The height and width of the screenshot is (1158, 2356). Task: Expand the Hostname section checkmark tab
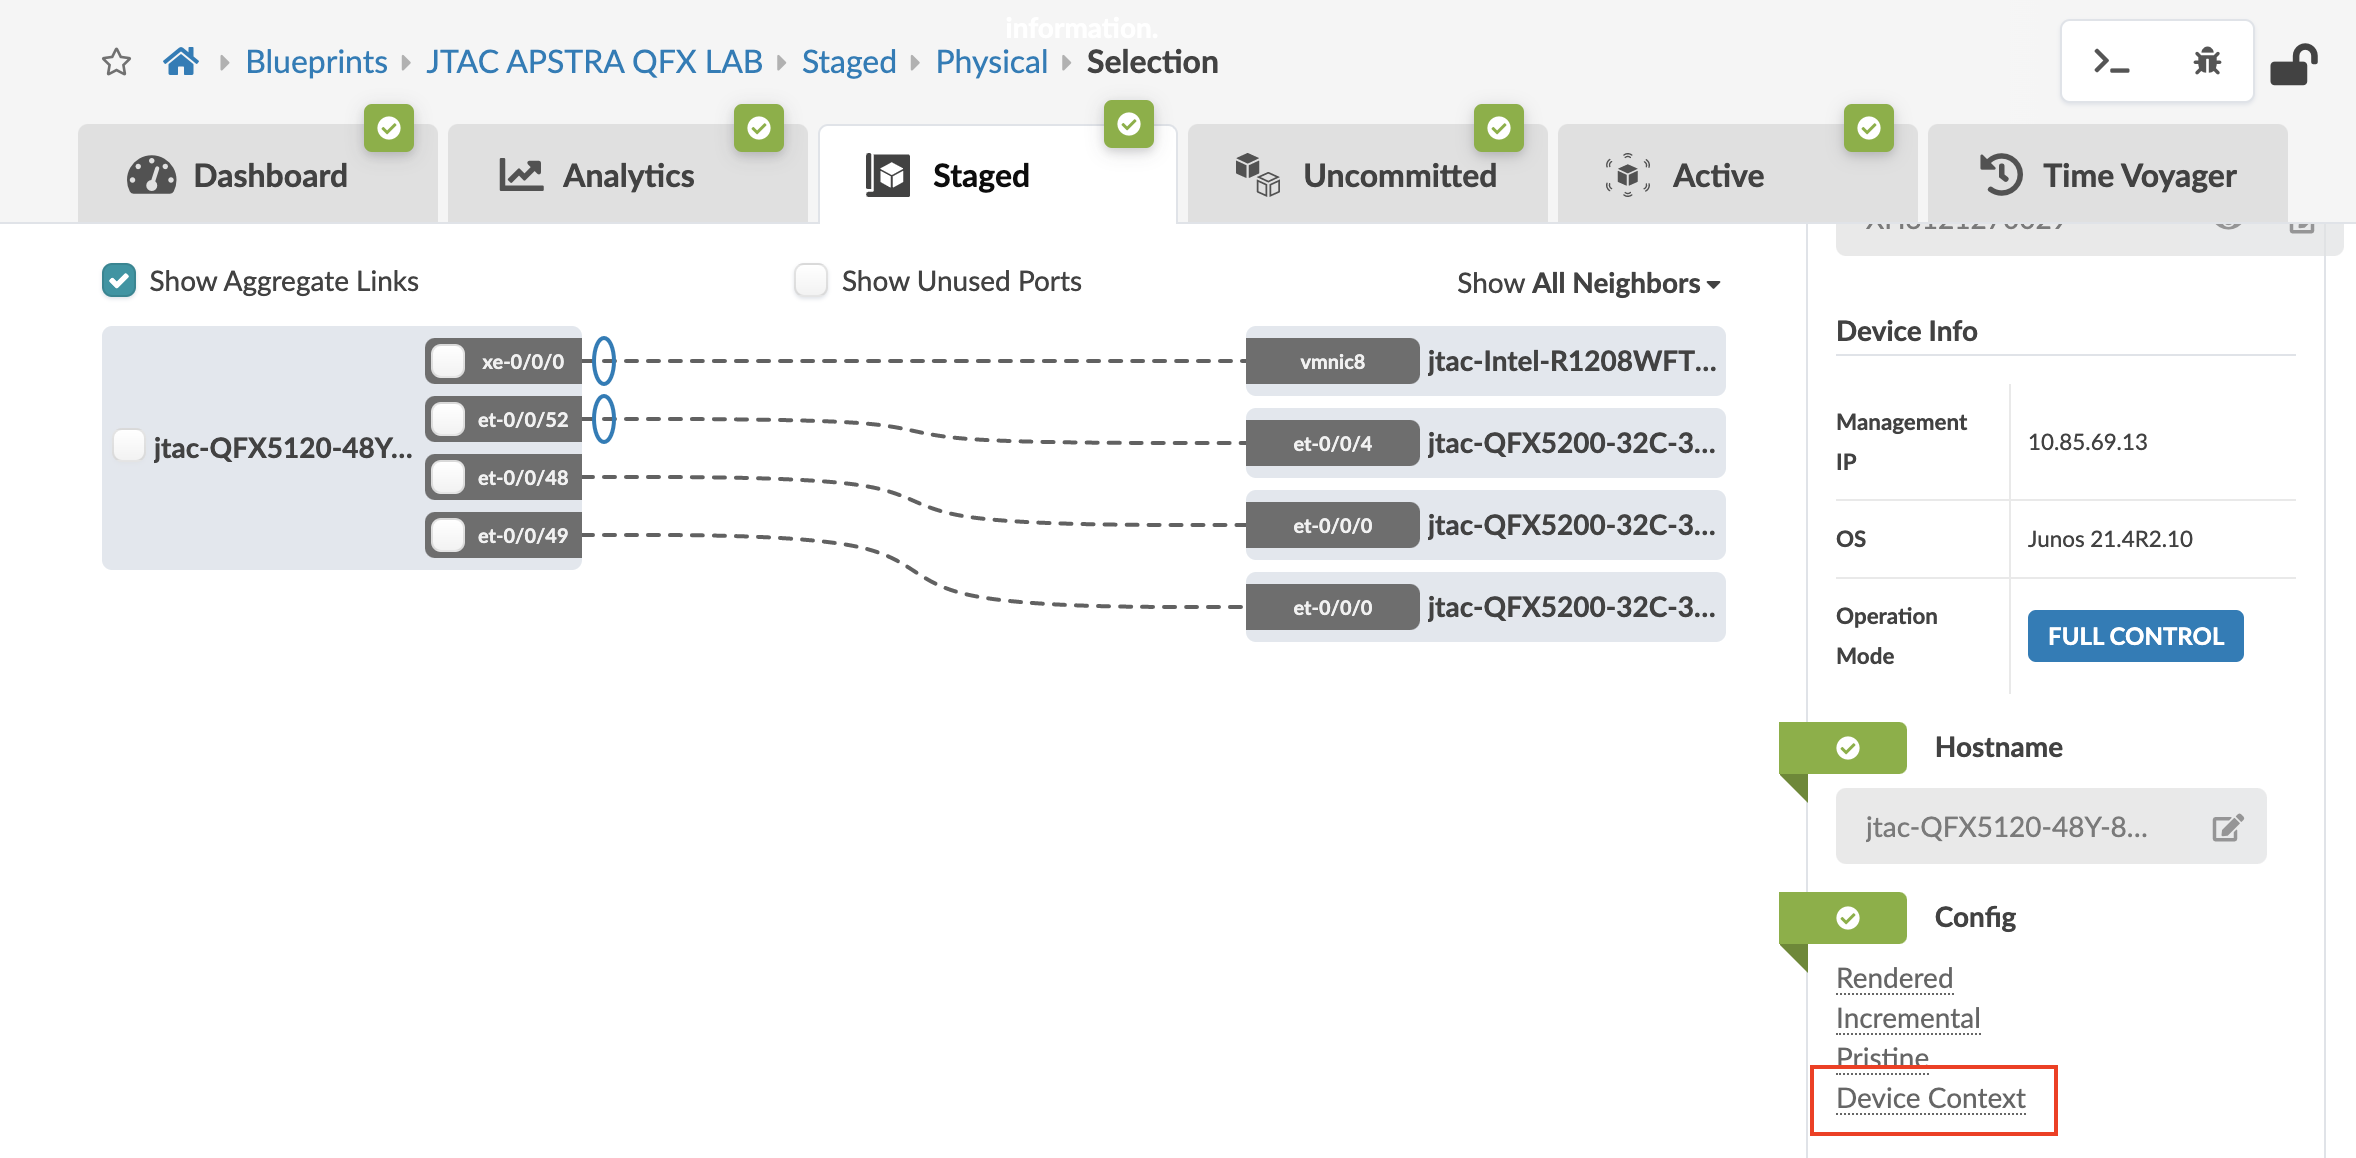tap(1848, 748)
